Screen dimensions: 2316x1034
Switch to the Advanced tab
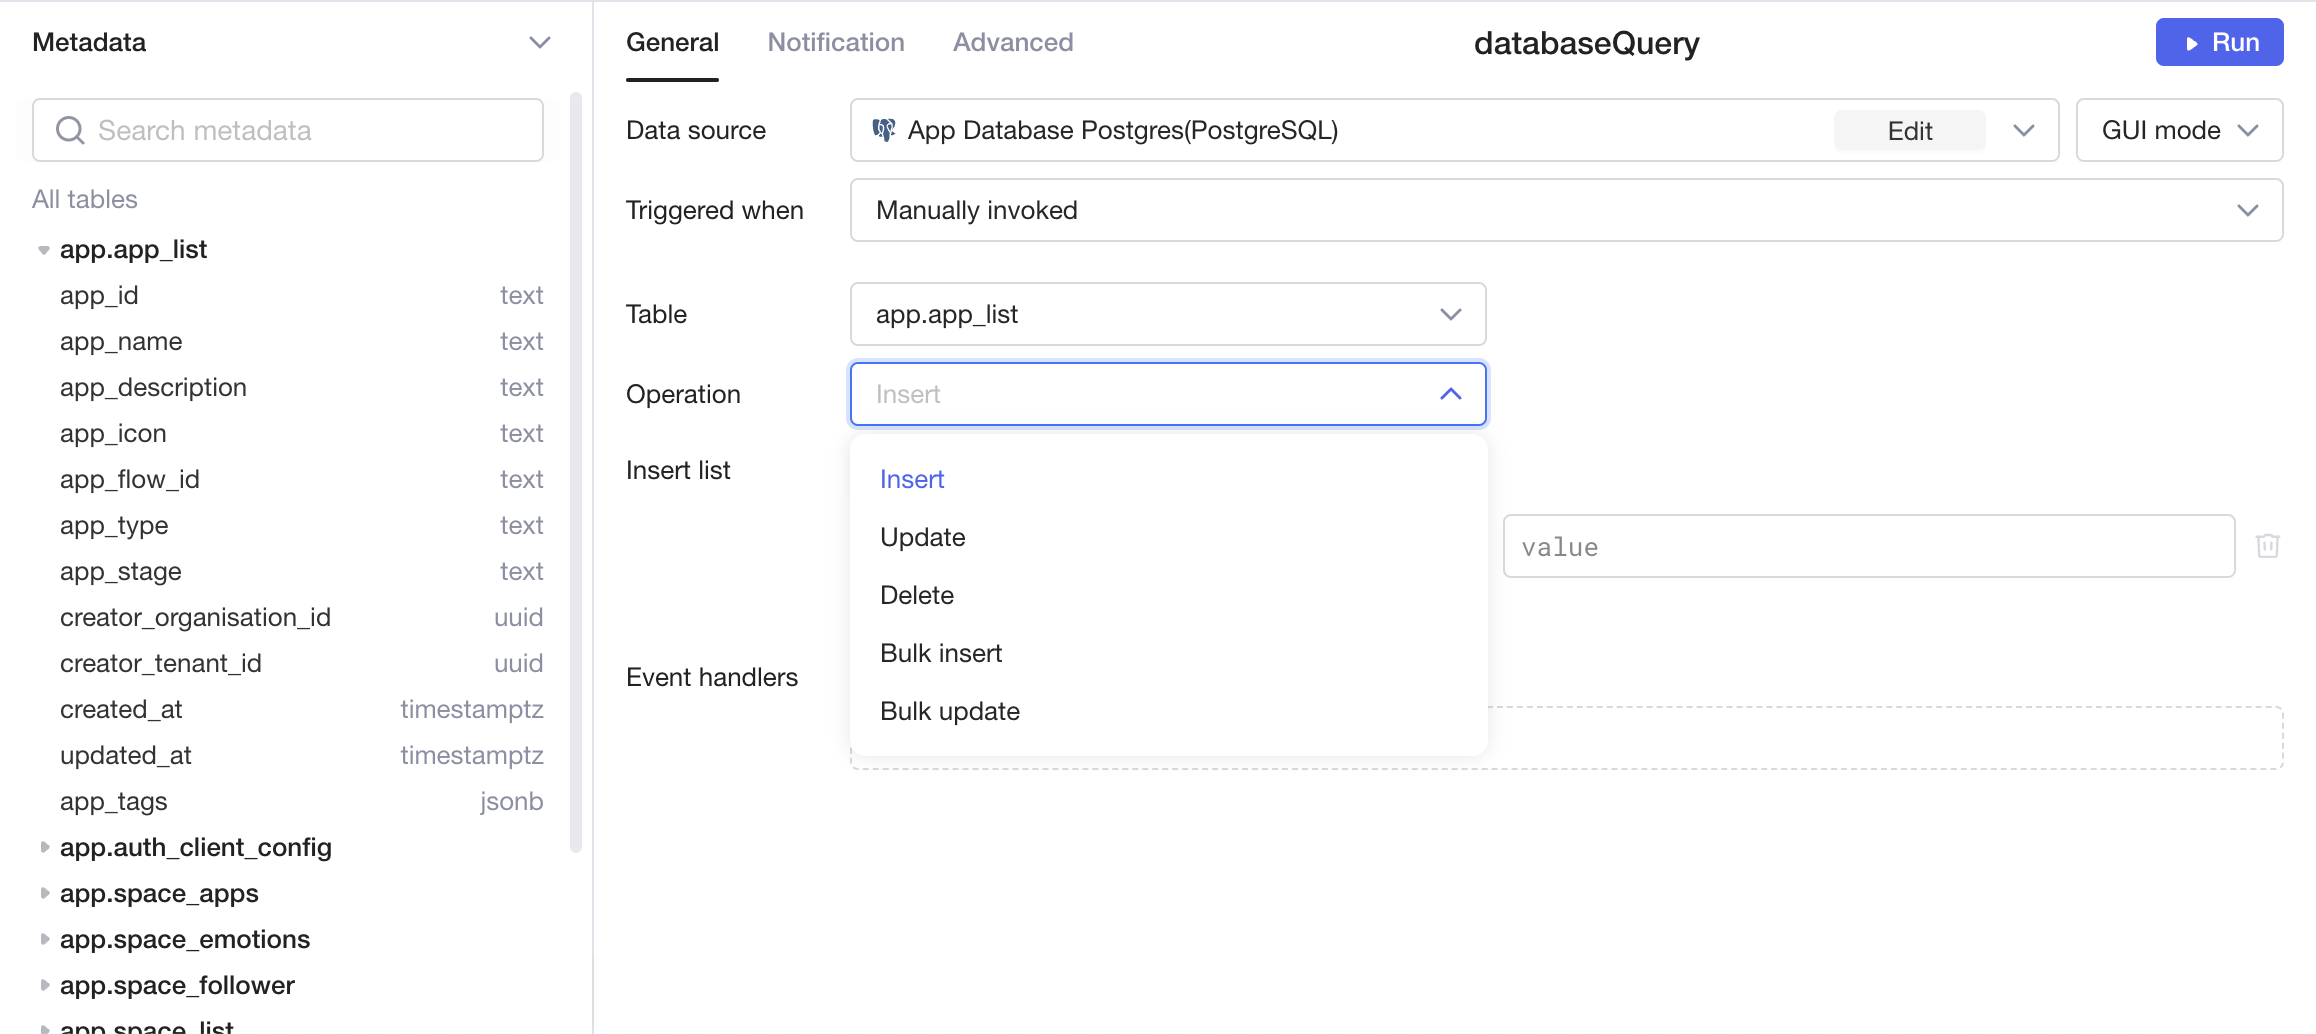(x=1012, y=42)
